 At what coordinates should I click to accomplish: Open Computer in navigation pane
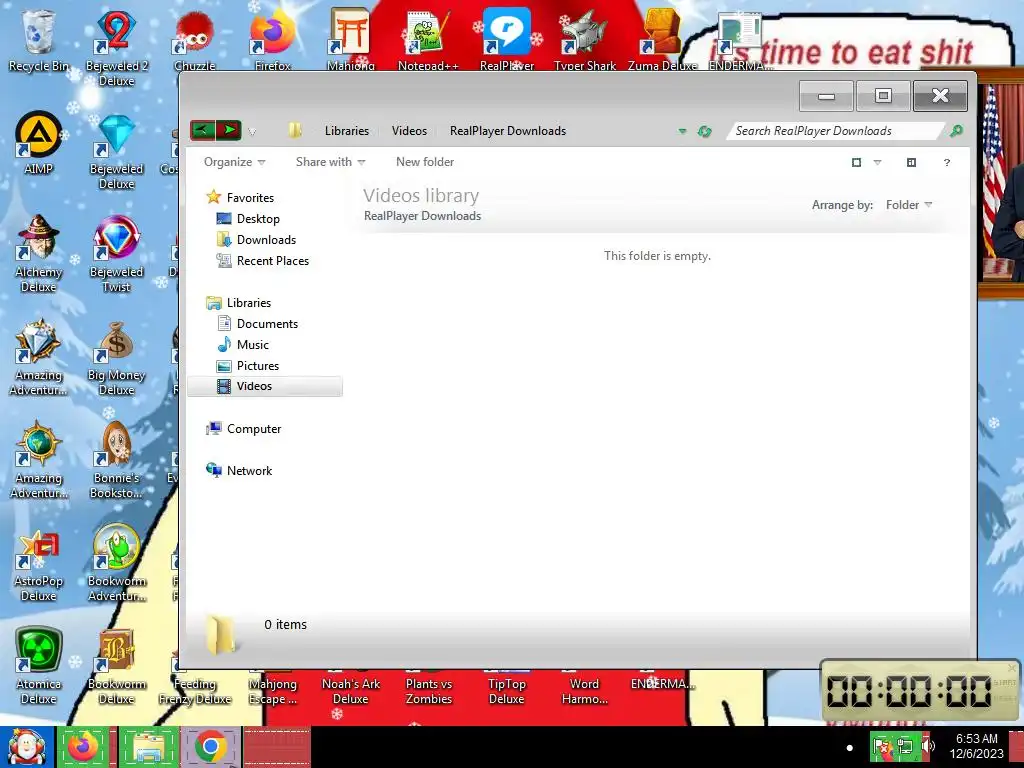click(244, 428)
